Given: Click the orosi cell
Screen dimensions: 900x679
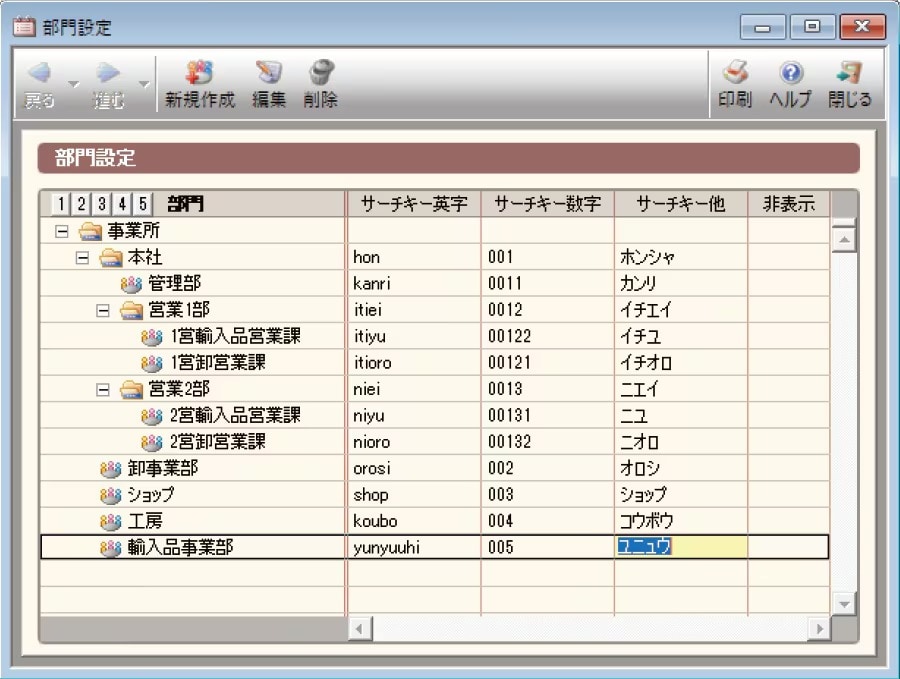Looking at the screenshot, I should point(414,468).
